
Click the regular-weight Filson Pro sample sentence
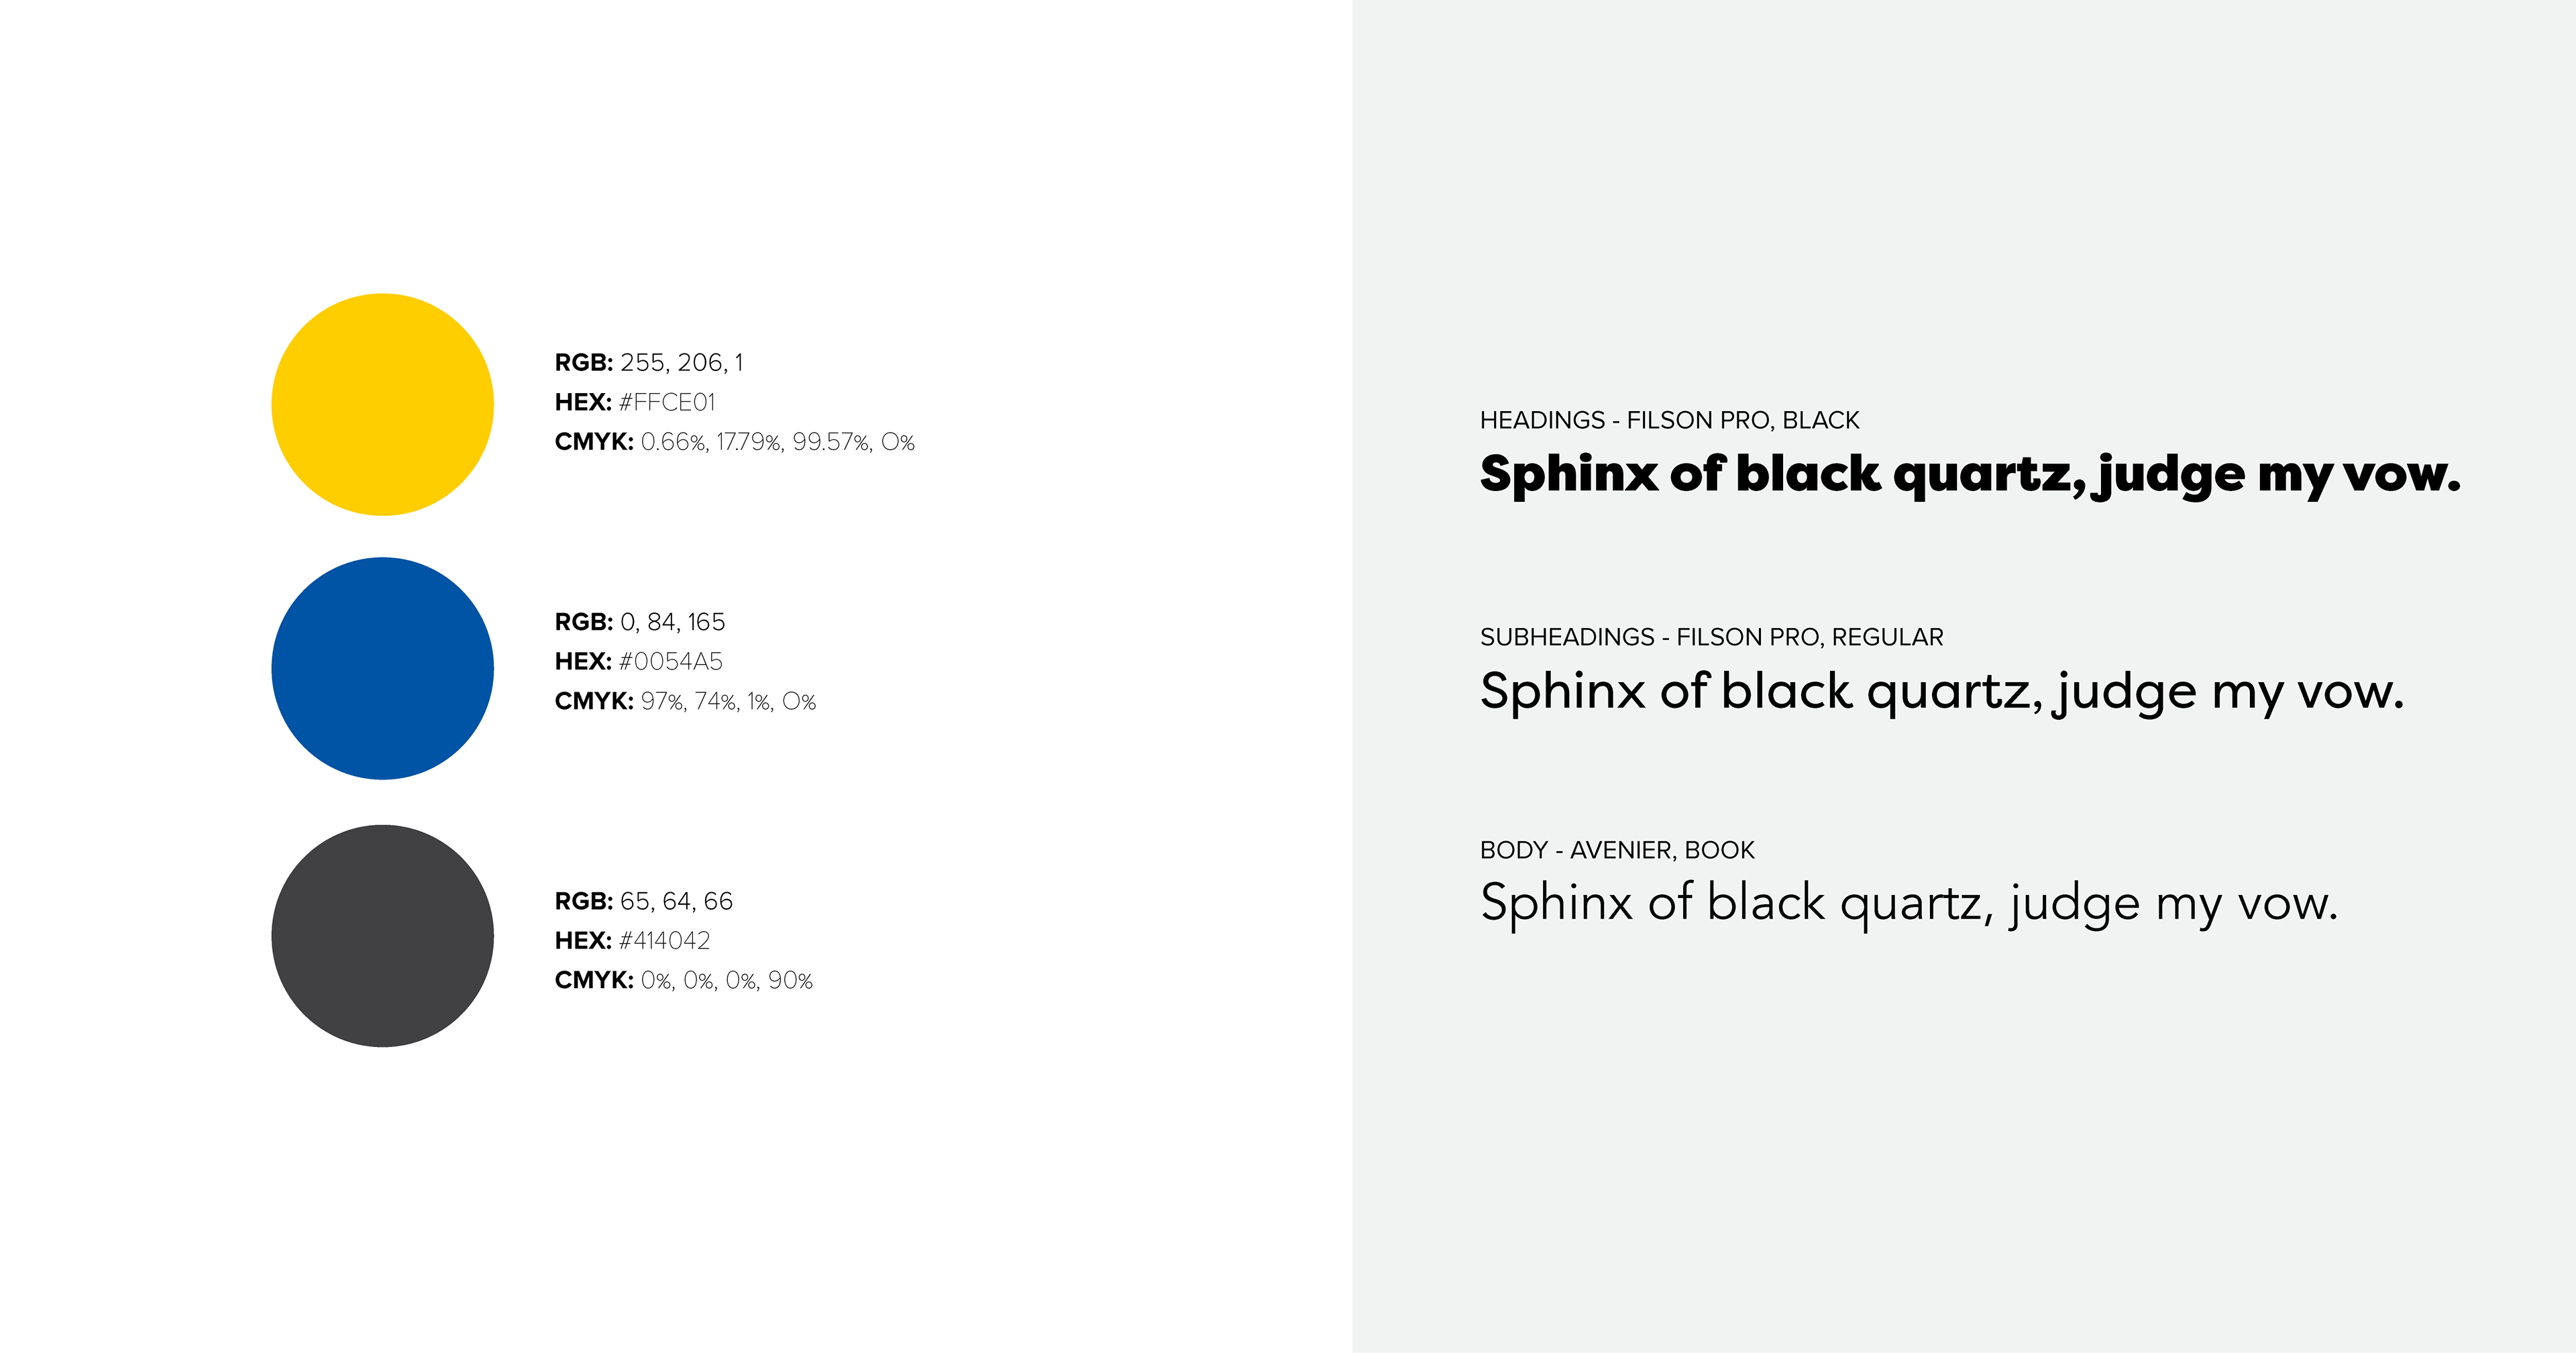point(1942,693)
